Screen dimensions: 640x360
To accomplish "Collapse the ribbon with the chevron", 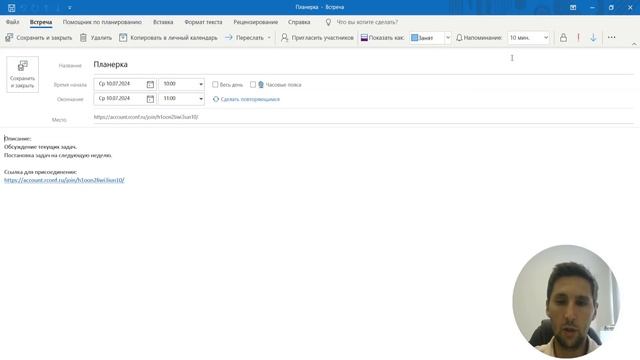I will (634, 44).
